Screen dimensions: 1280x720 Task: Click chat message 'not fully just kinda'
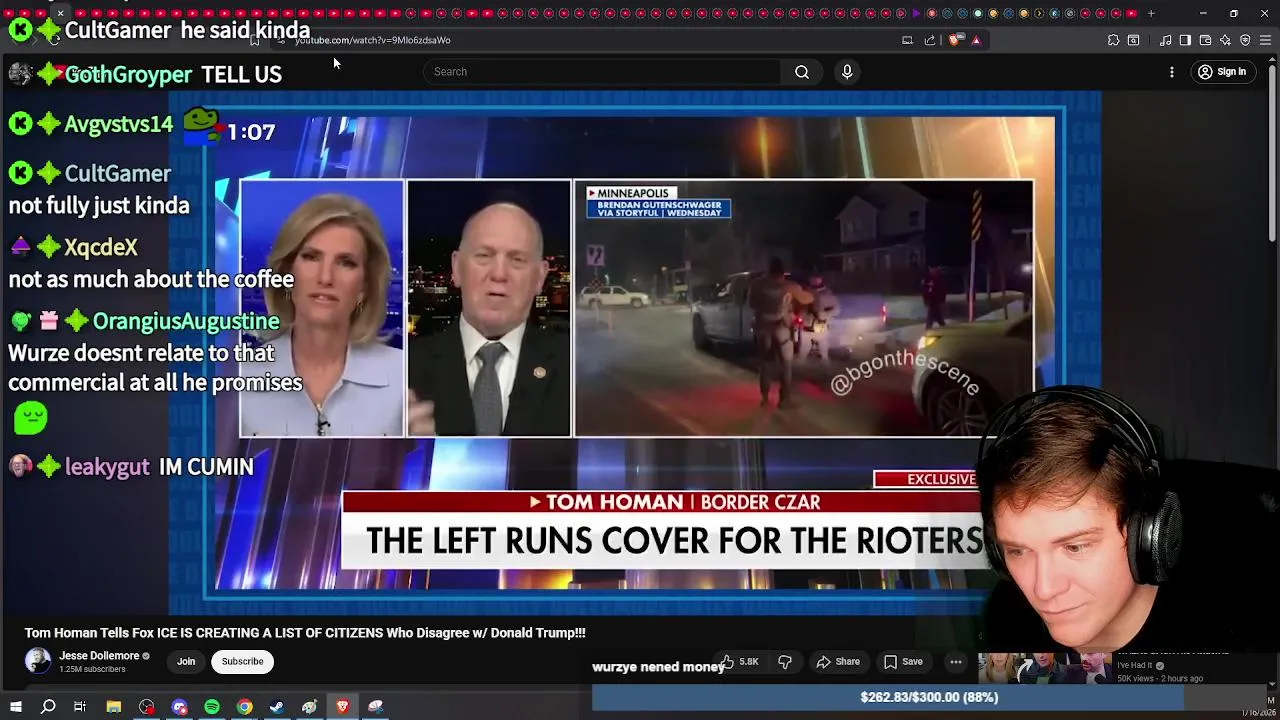99,205
